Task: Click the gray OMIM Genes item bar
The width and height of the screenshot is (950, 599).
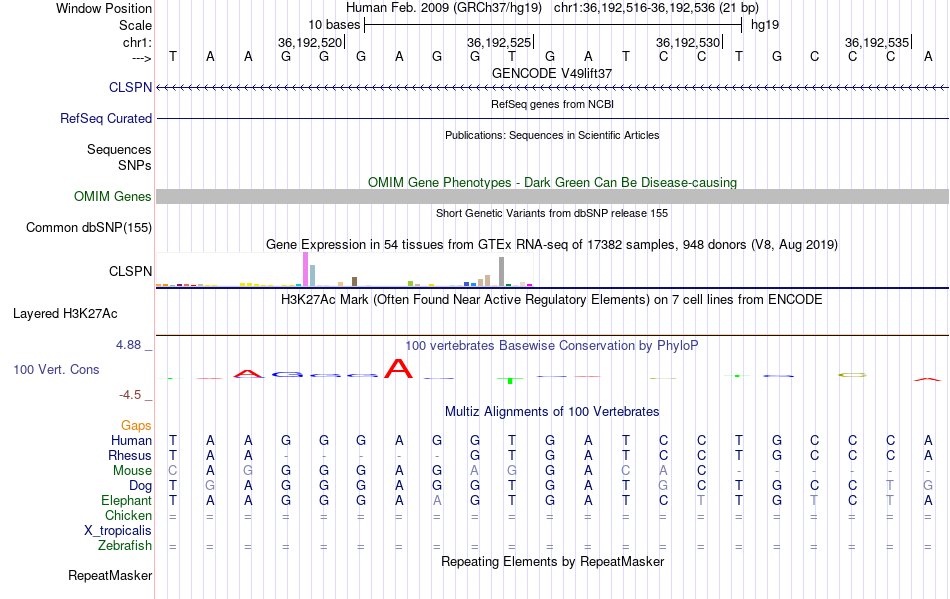Action: pyautogui.click(x=552, y=196)
